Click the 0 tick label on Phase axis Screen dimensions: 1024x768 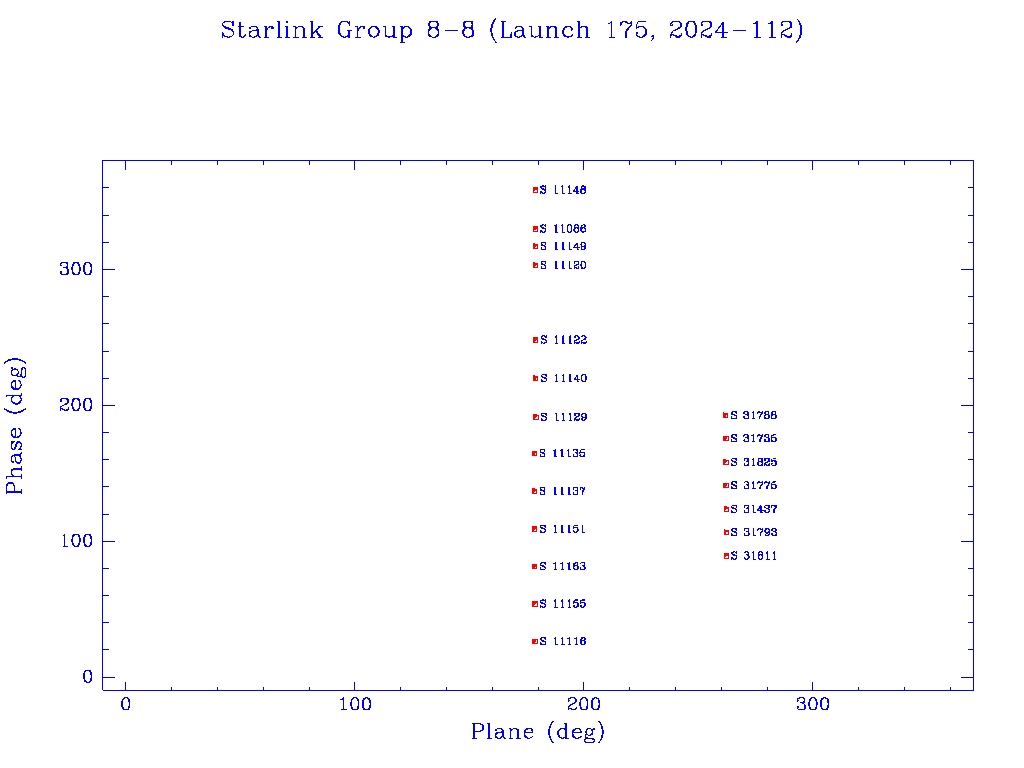point(88,677)
